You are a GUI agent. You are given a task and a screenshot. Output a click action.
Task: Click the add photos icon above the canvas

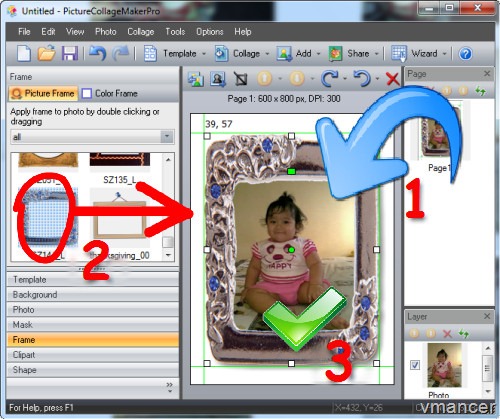click(x=196, y=79)
